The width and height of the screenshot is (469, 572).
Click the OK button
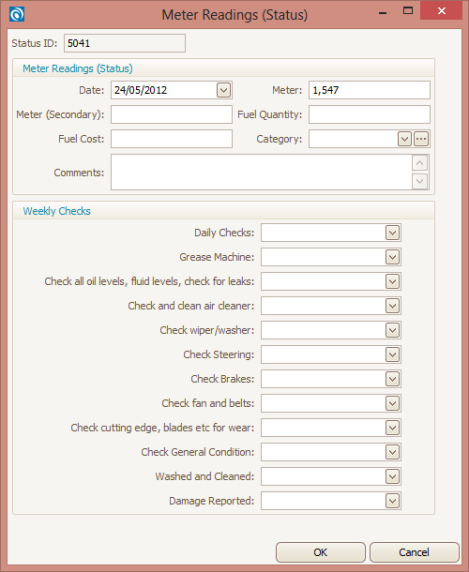pyautogui.click(x=321, y=552)
